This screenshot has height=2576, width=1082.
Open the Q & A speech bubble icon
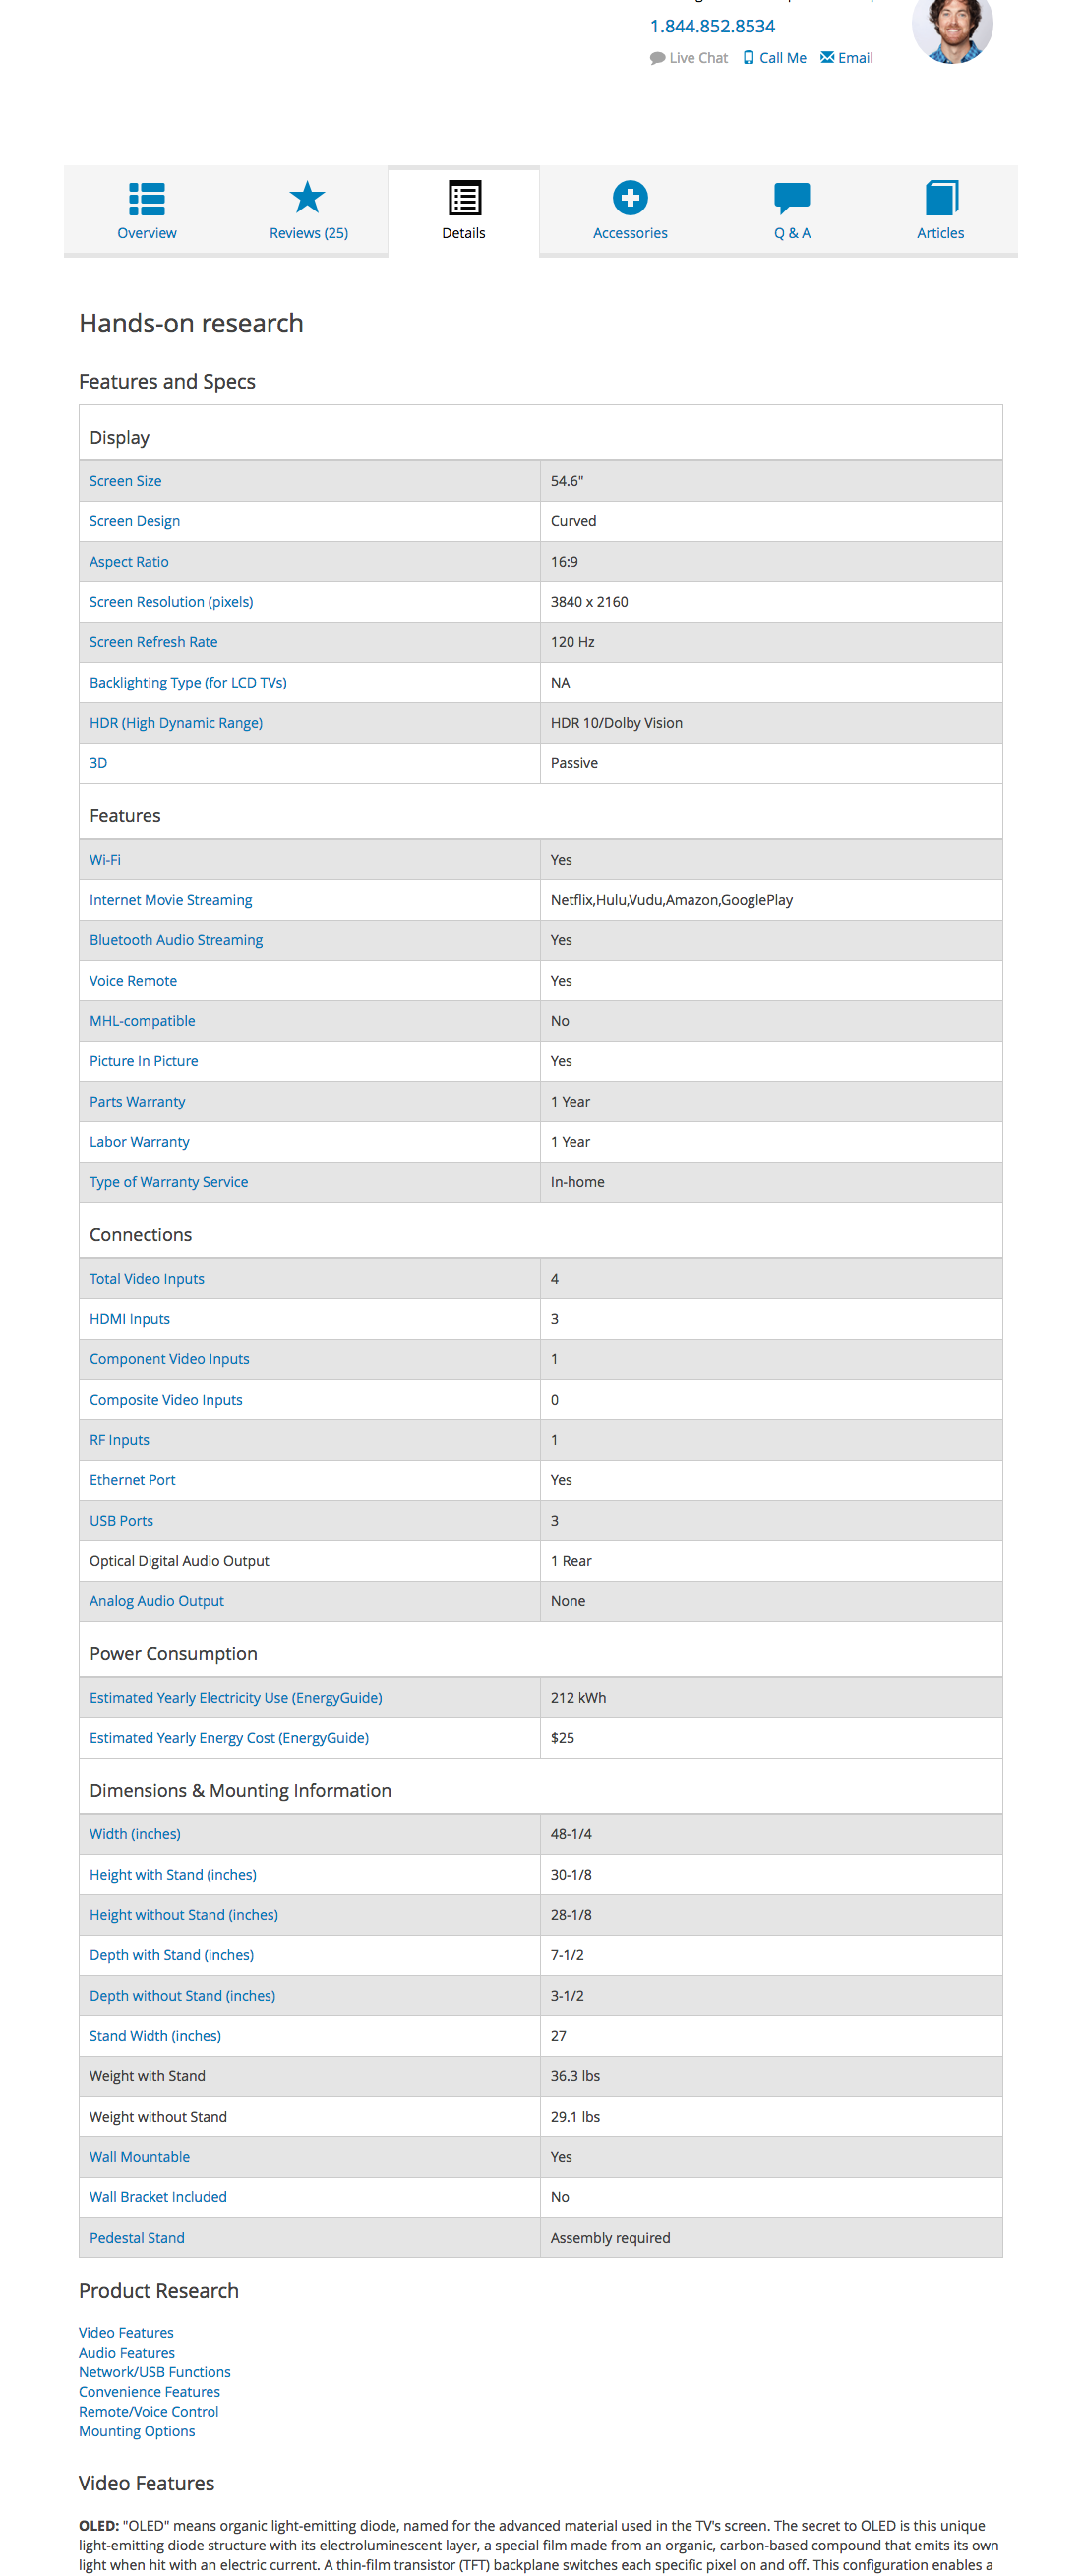click(x=791, y=198)
